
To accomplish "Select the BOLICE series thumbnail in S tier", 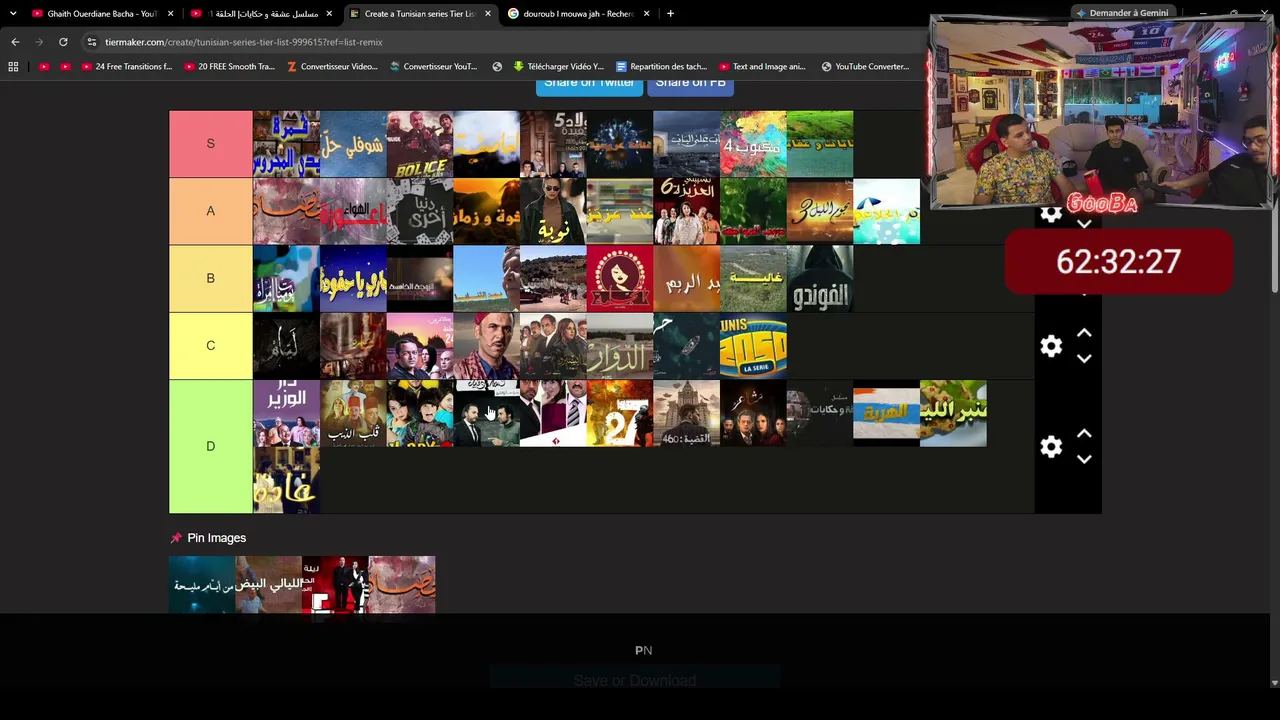I will pyautogui.click(x=420, y=144).
